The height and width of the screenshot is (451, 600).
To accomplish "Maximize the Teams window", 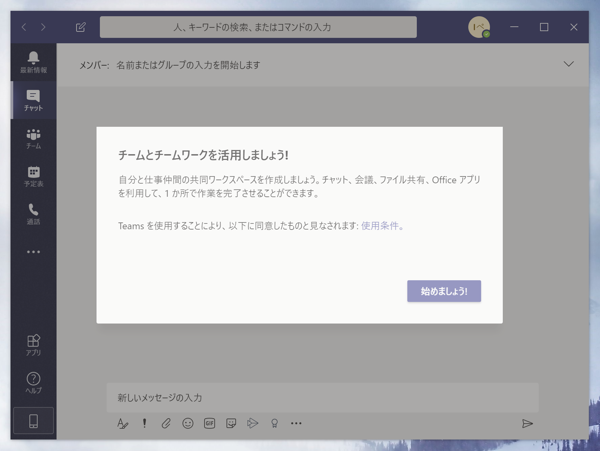I will [x=544, y=27].
